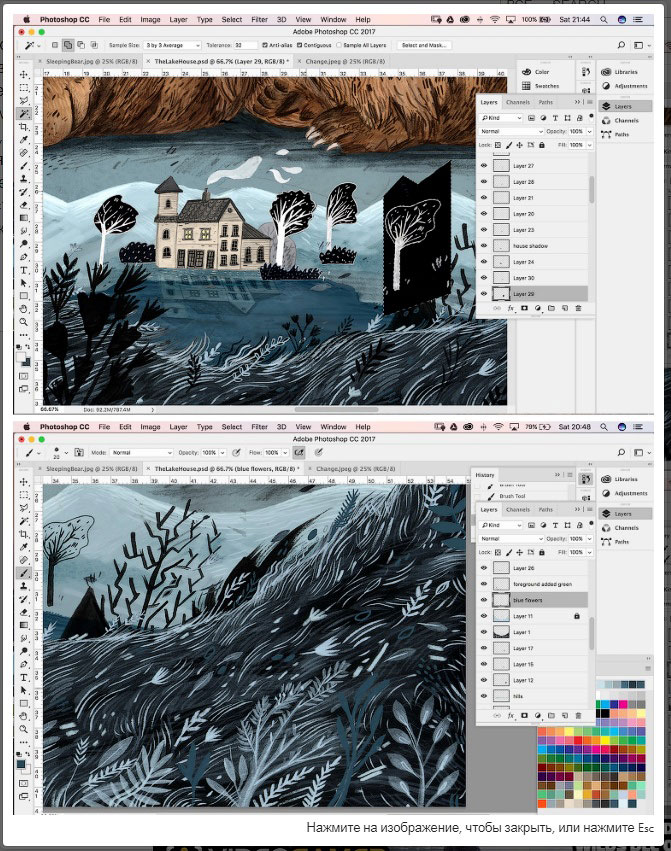This screenshot has height=851, width=671.
Task: Hide Layer 29 using its eye icon
Action: (x=484, y=294)
